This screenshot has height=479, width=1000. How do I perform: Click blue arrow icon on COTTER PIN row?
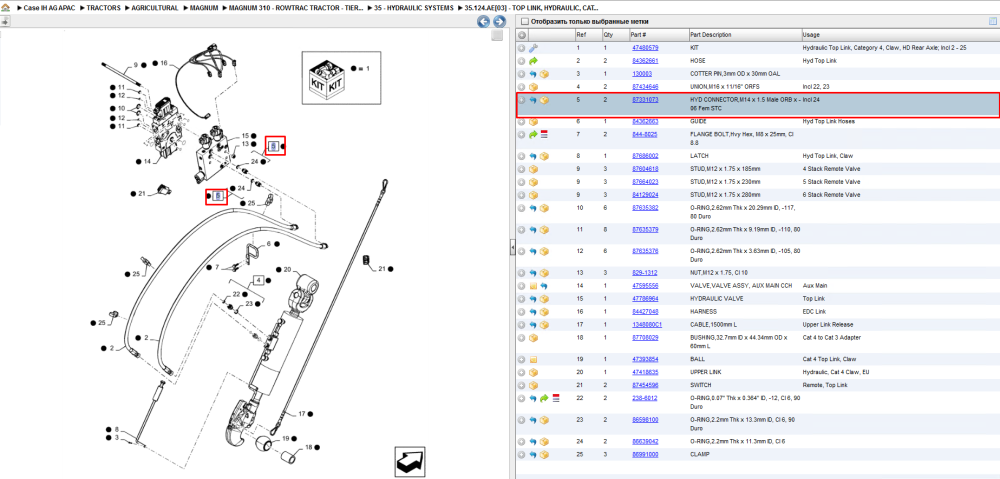click(534, 74)
